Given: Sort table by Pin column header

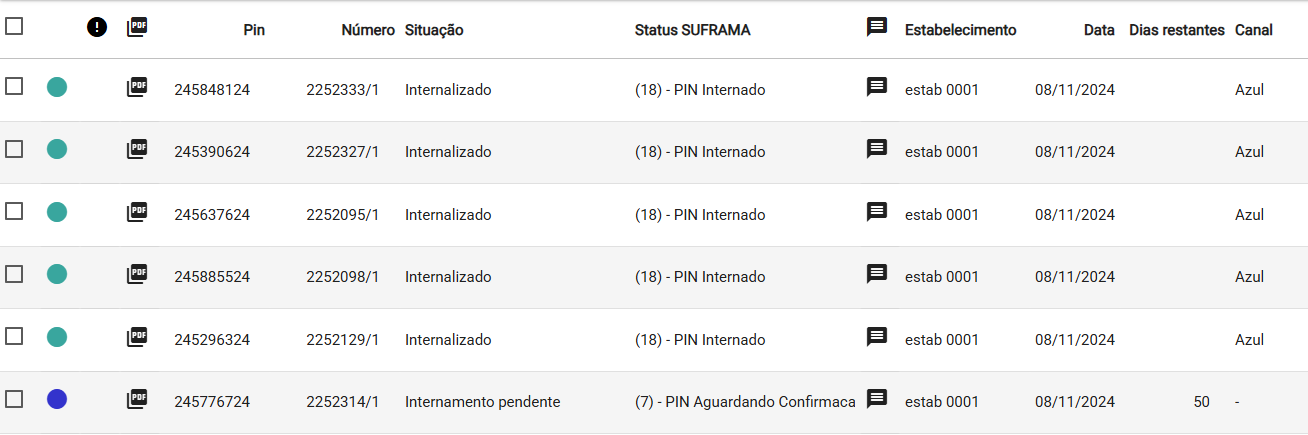Looking at the screenshot, I should 254,30.
